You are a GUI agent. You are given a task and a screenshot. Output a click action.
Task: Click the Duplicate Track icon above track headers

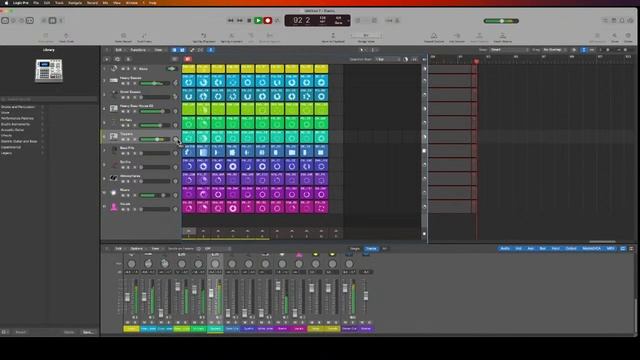(118, 59)
